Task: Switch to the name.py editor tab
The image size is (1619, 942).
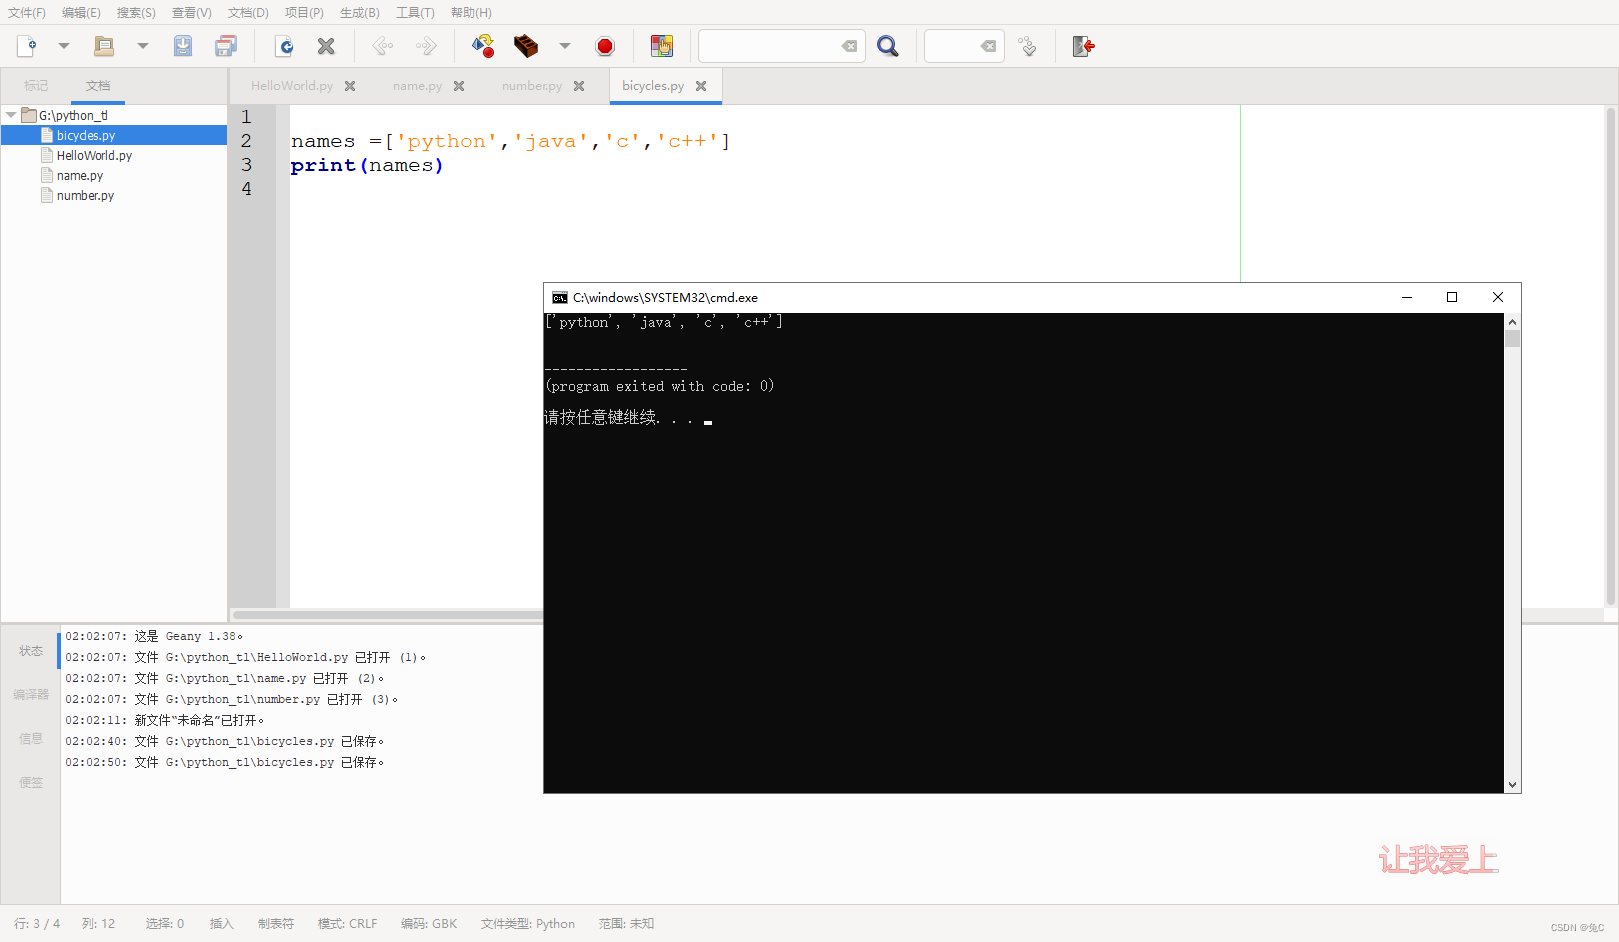Action: [x=417, y=86]
